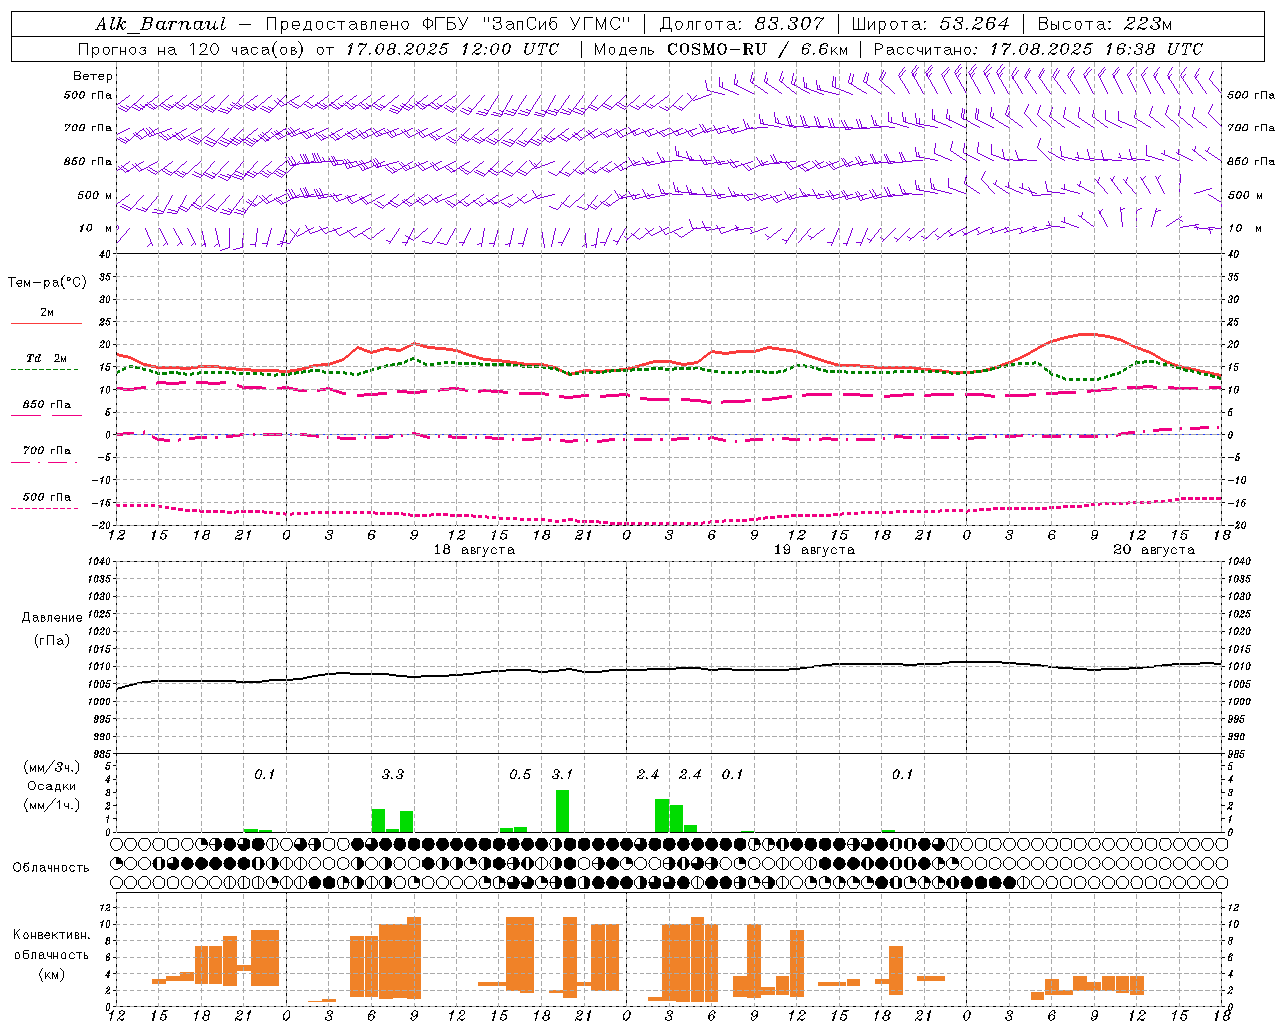Image resolution: width=1280 pixels, height=1024 pixels.
Task: Click the '3.1' precipitation total value
Action: point(563,774)
